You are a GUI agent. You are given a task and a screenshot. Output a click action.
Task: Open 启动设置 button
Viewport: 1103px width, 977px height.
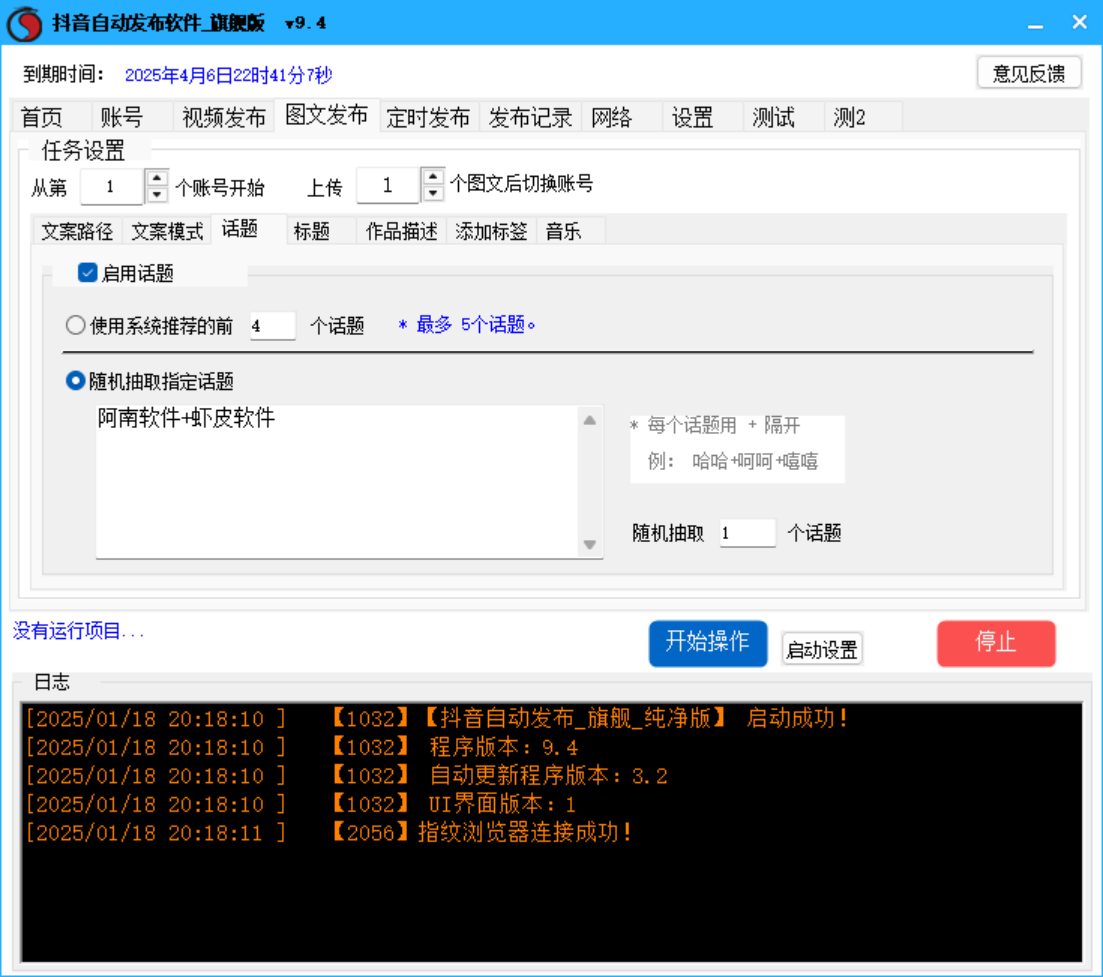(x=822, y=649)
